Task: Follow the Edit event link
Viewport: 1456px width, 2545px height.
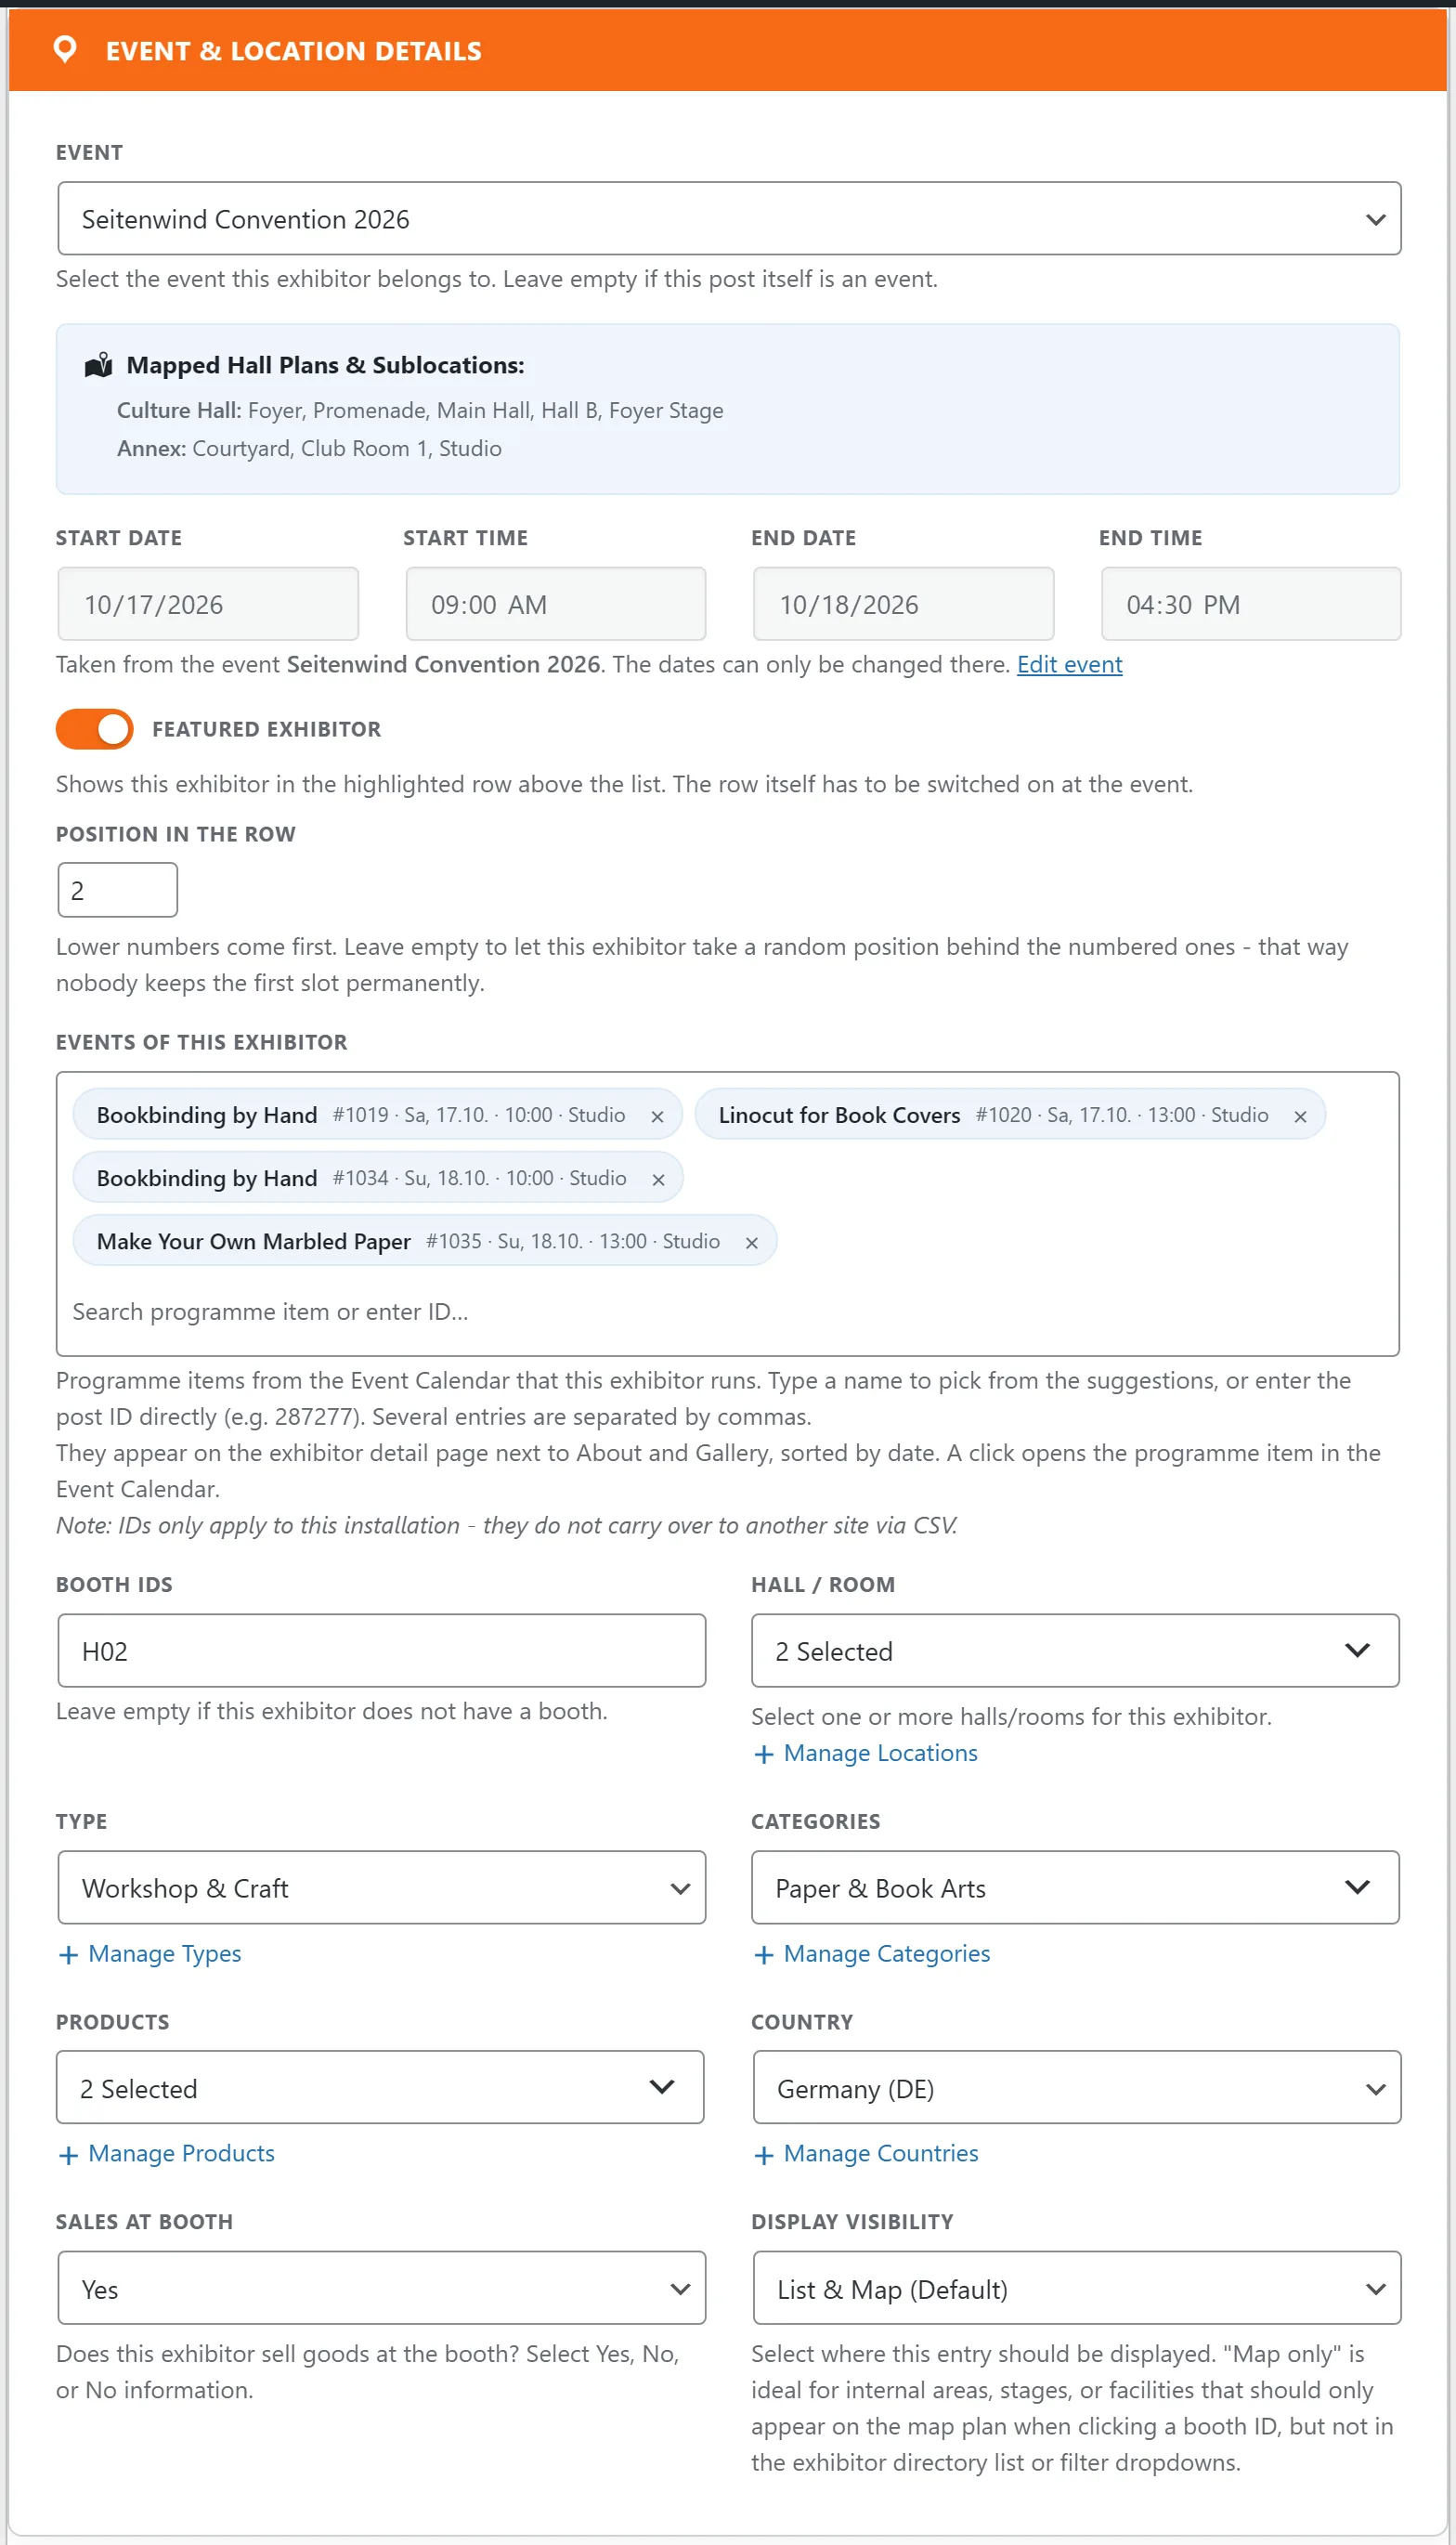Action: [x=1069, y=664]
